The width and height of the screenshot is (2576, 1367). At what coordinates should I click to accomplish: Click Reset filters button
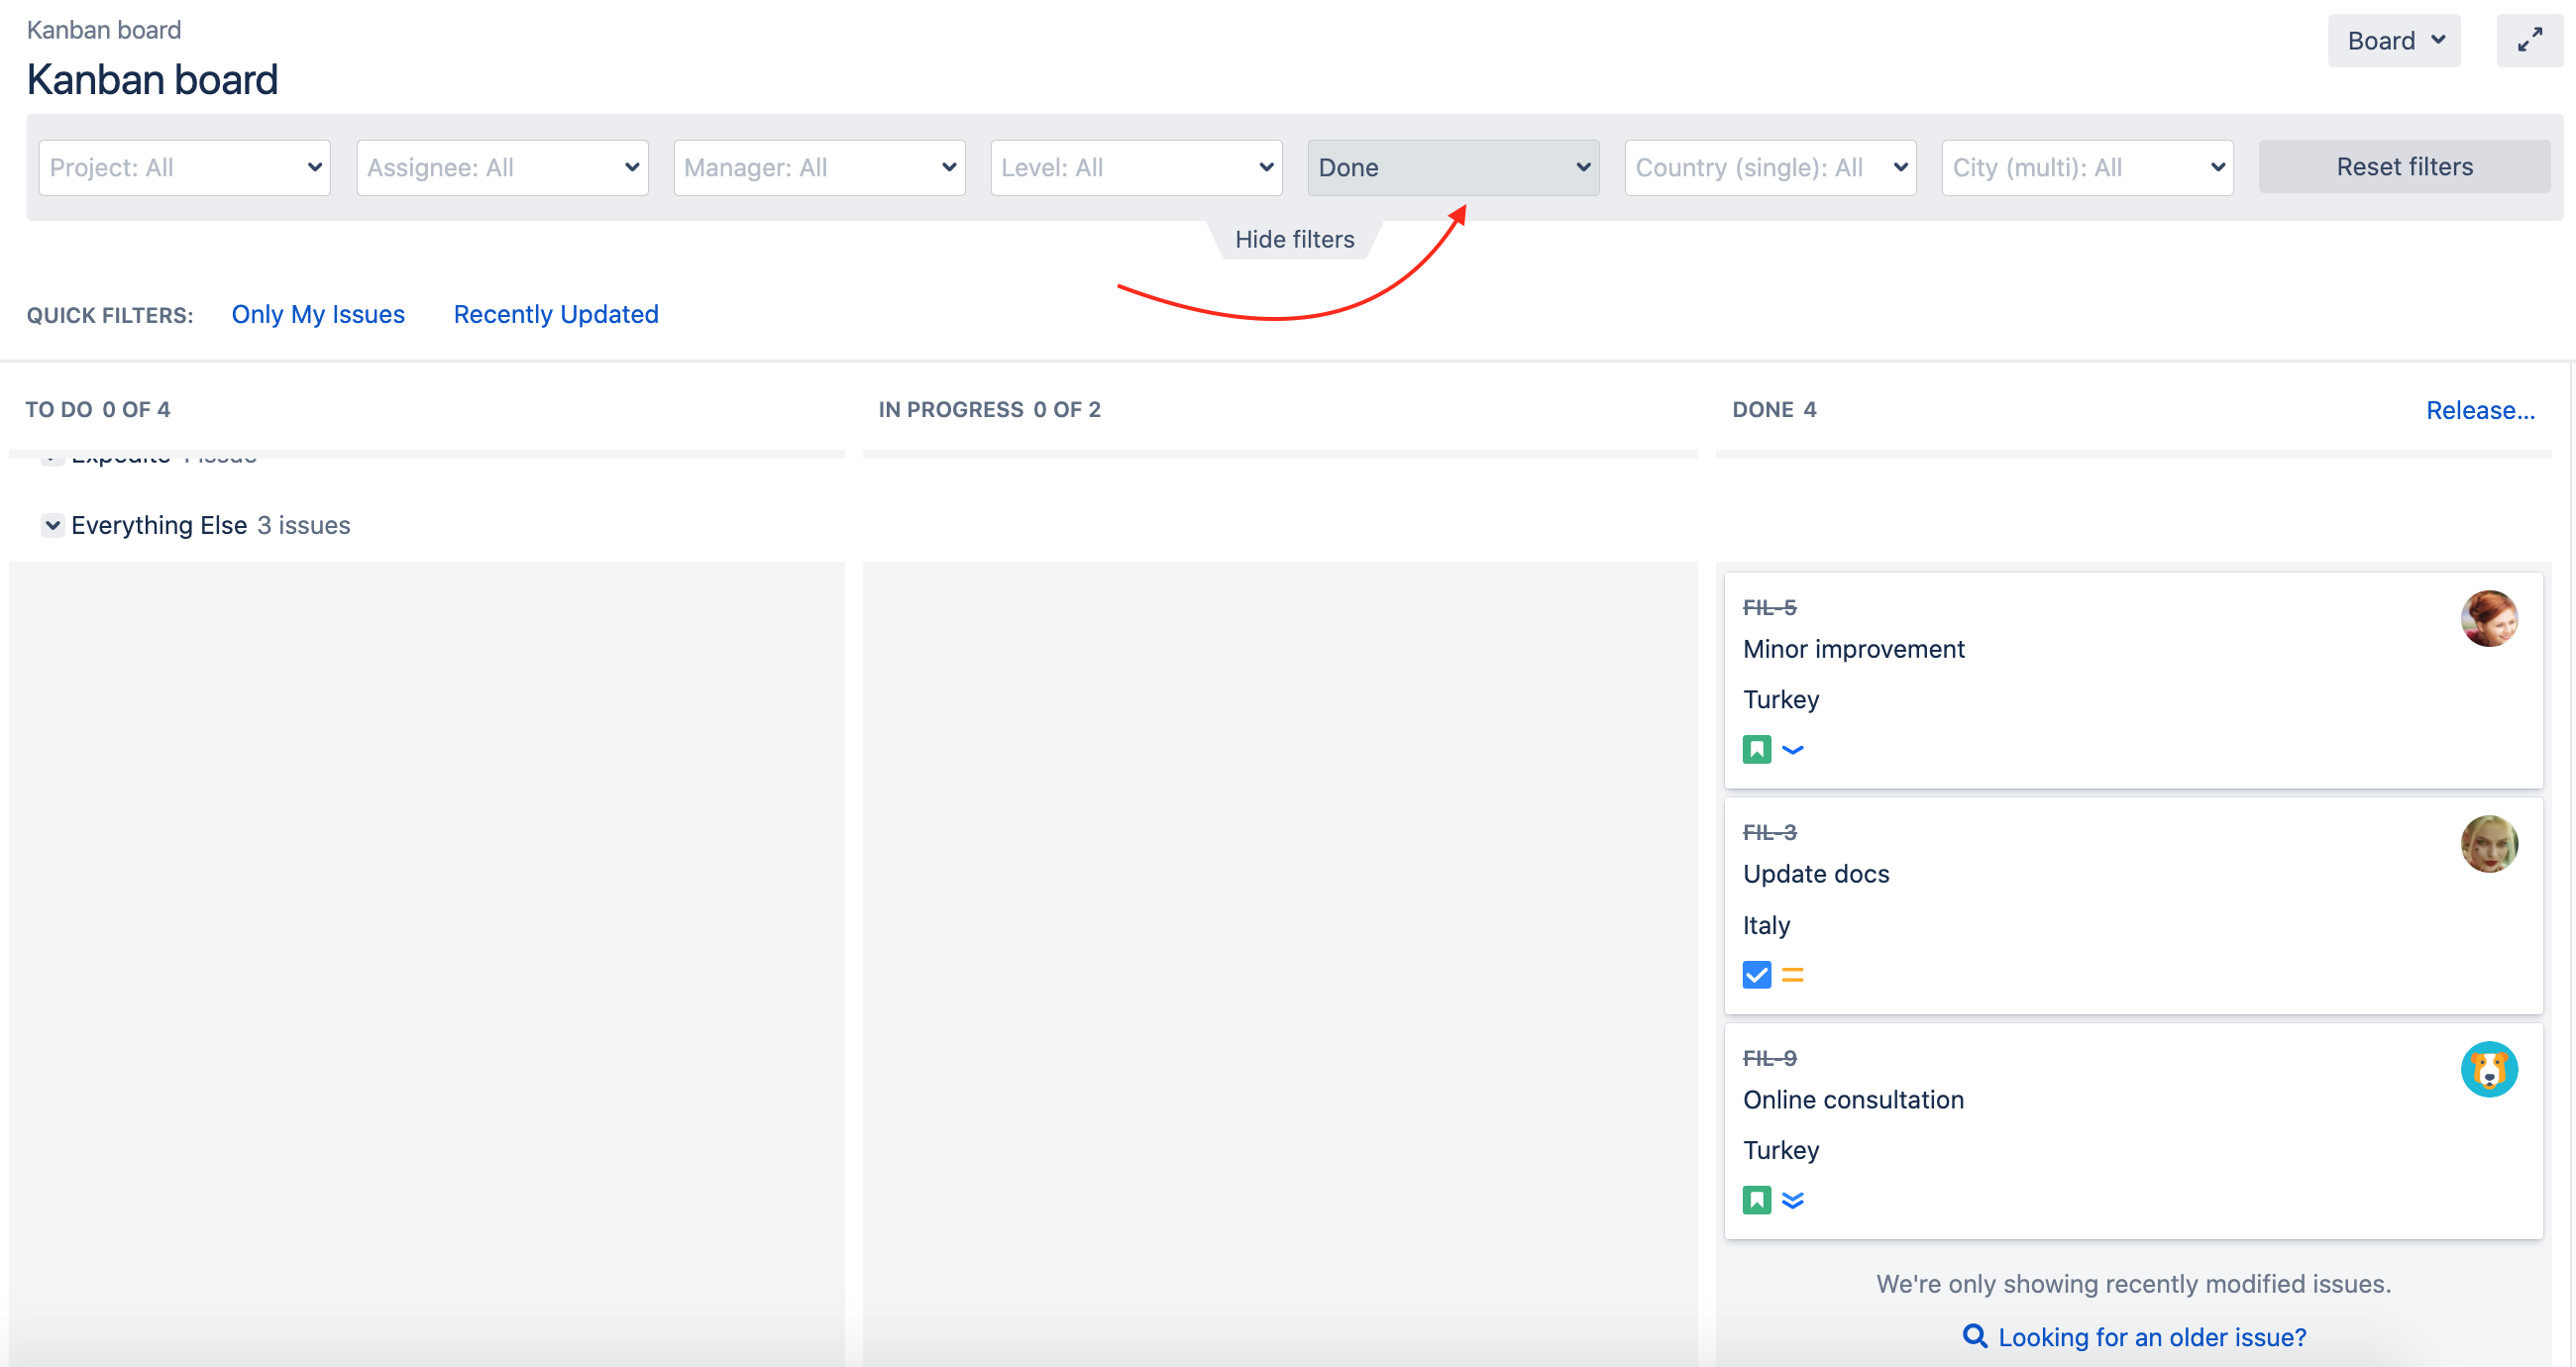coord(2403,166)
